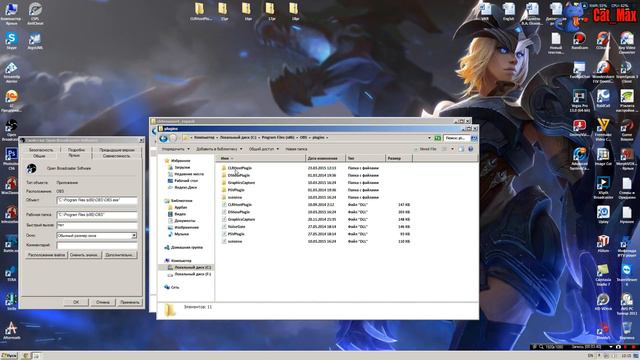Select the RaidCall desktop shortcut

click(603, 99)
